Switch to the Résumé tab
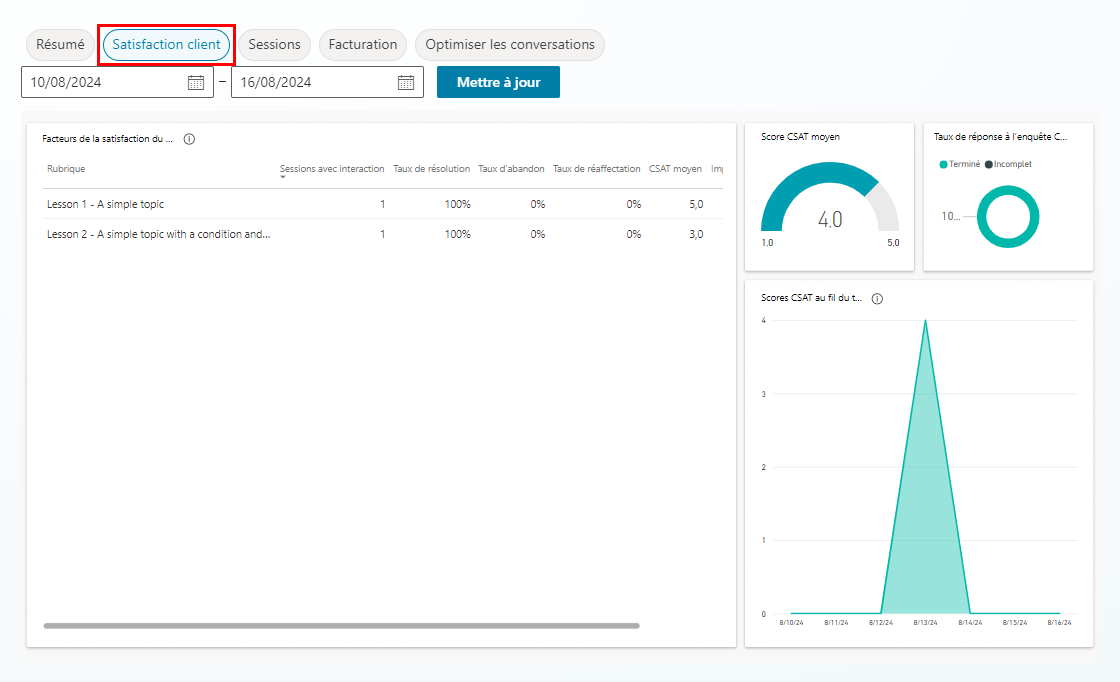This screenshot has width=1120, height=682. (x=60, y=44)
